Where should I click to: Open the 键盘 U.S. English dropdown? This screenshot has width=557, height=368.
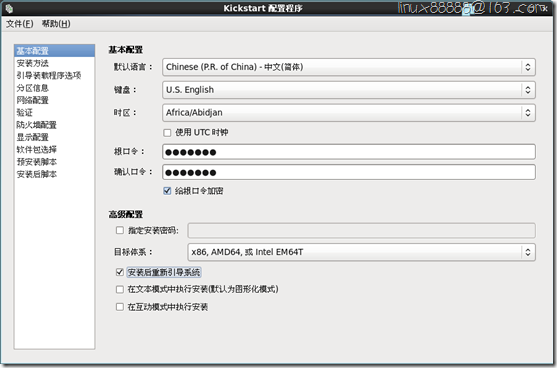pyautogui.click(x=349, y=90)
